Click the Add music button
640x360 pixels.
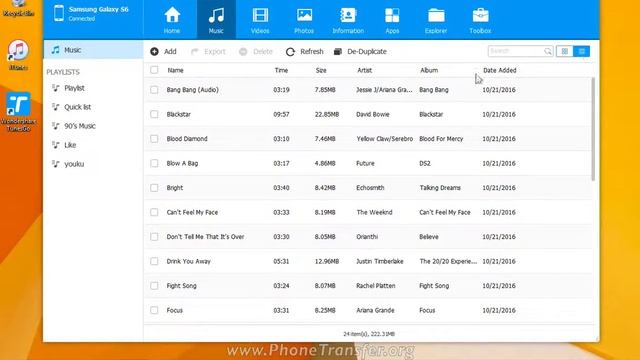(163, 51)
